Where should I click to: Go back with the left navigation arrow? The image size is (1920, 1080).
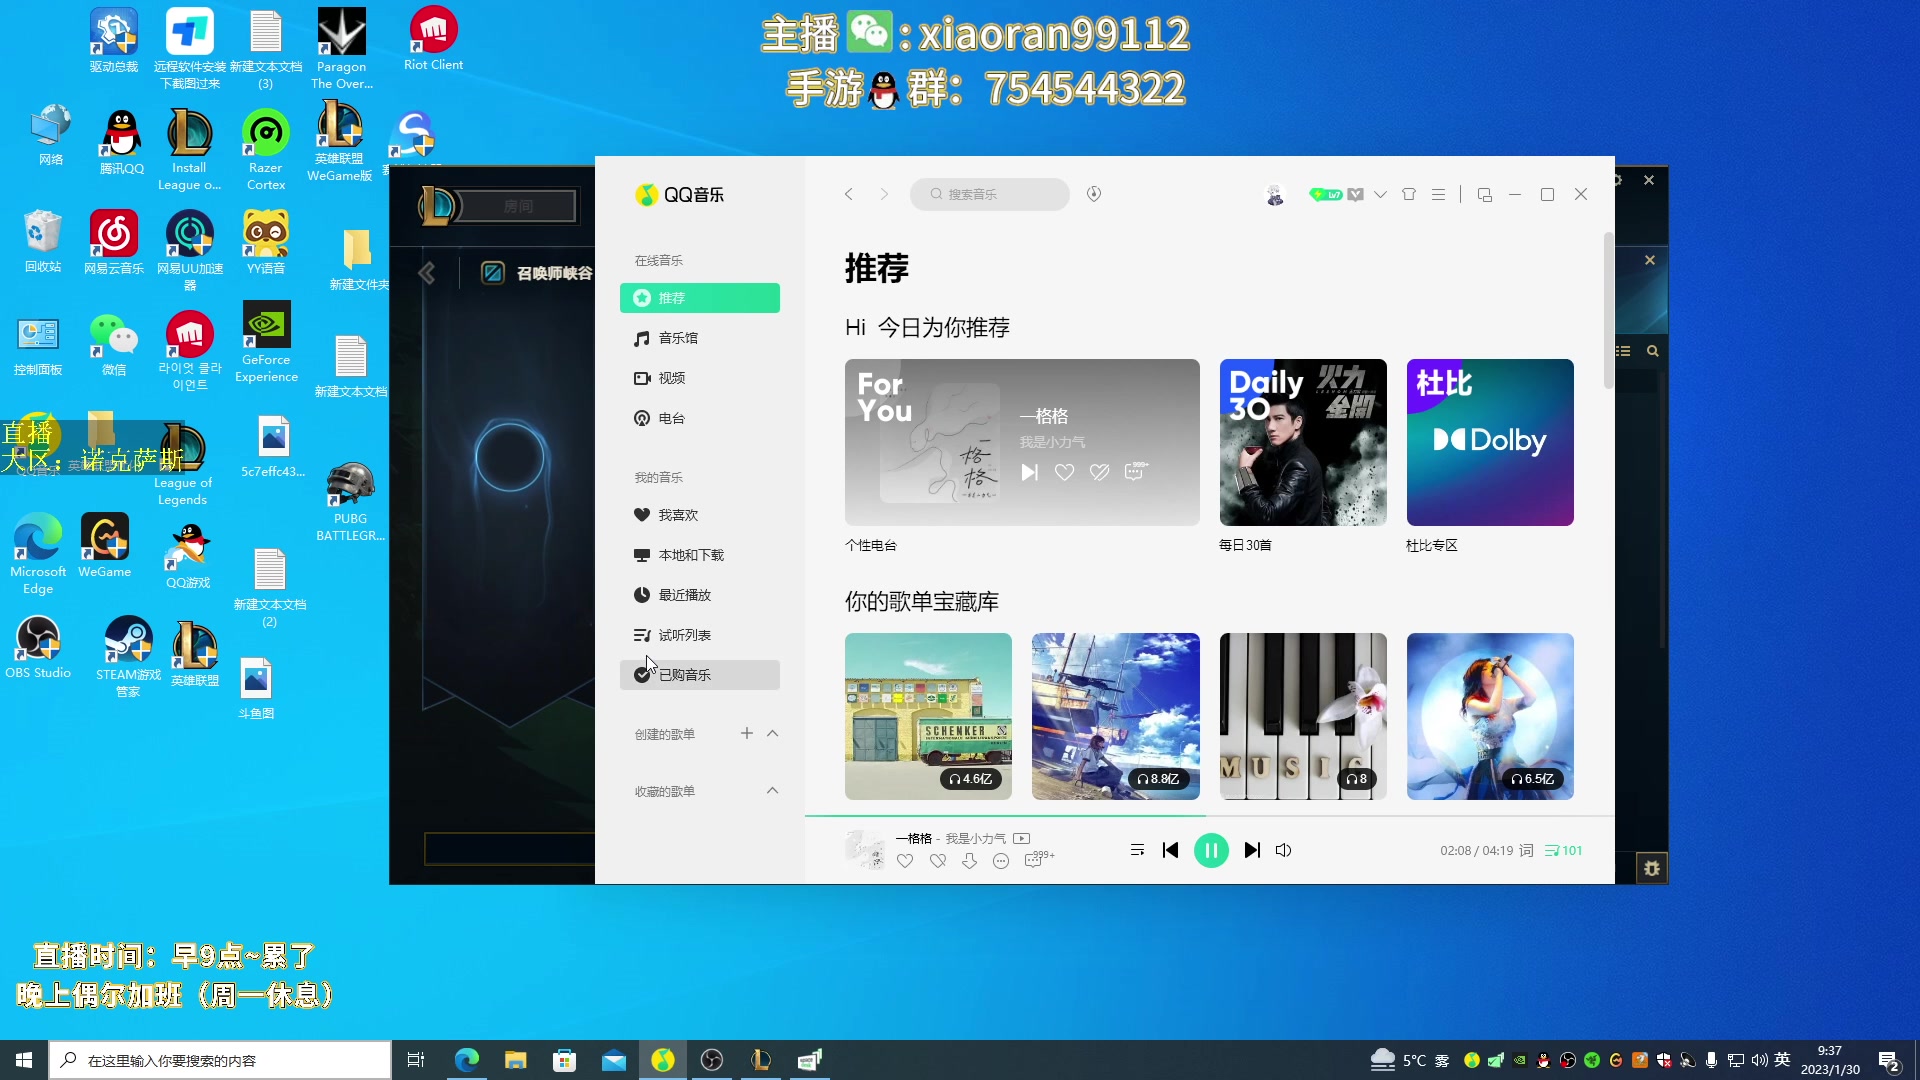849,194
